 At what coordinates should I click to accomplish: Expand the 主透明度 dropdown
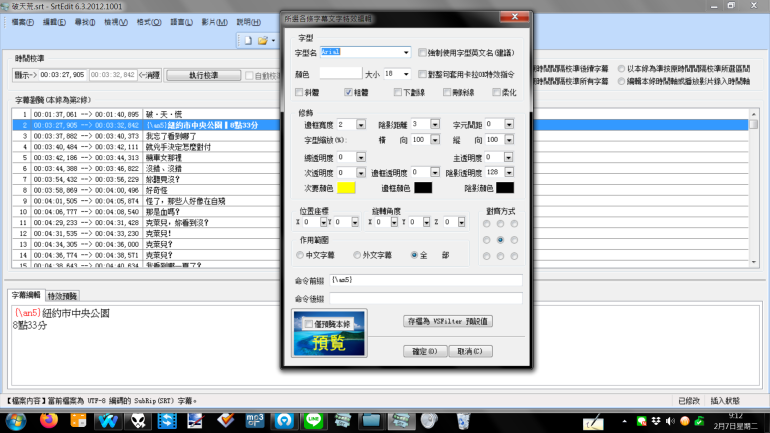(x=509, y=158)
